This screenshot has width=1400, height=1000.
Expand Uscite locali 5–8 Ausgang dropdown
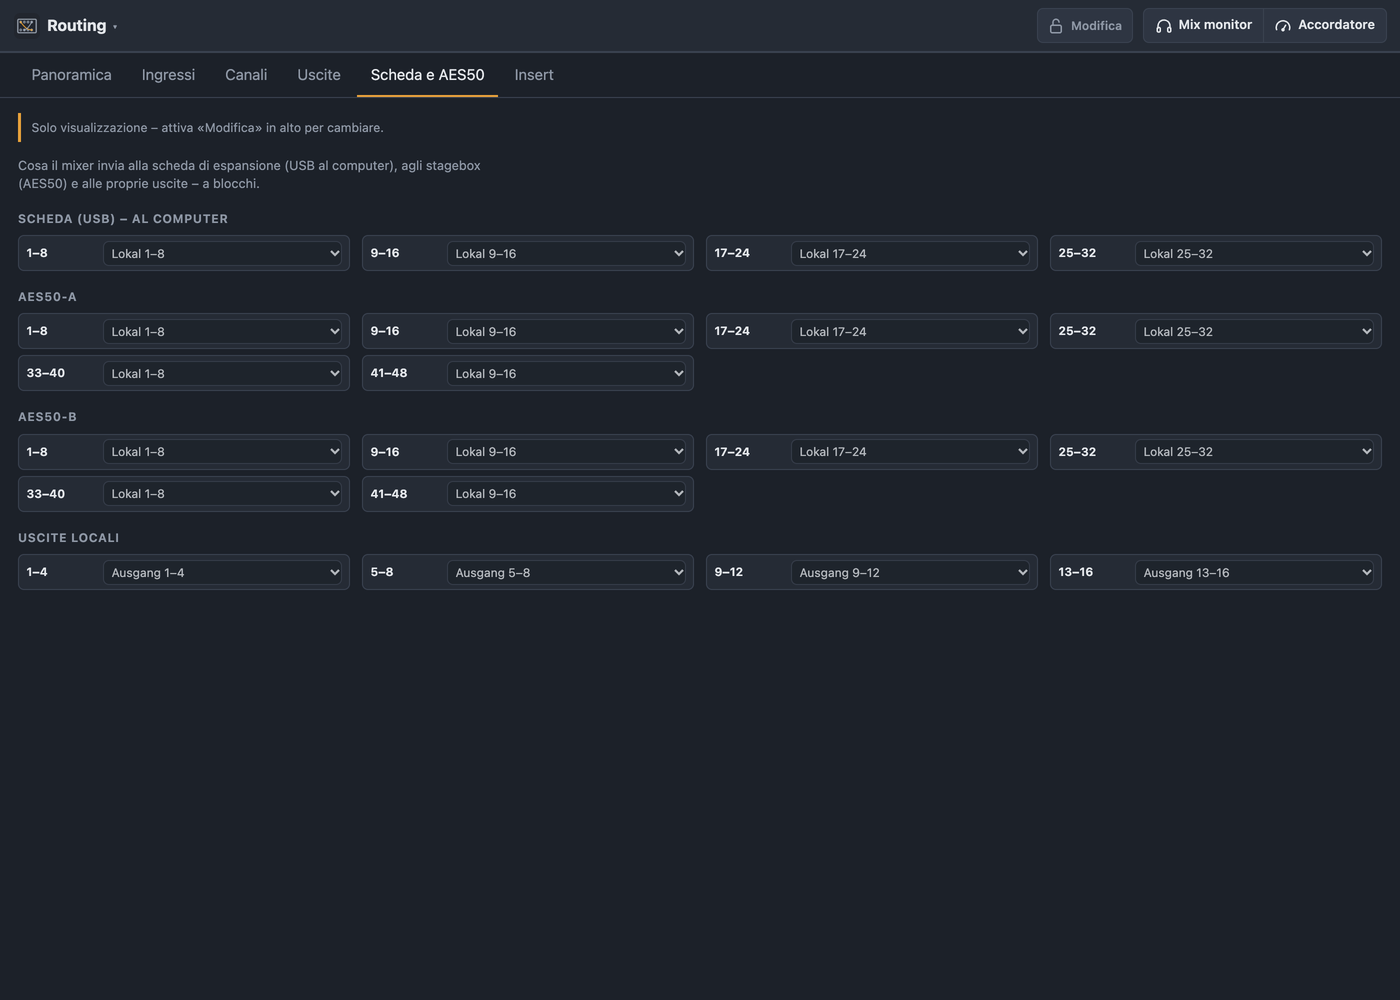click(x=567, y=573)
